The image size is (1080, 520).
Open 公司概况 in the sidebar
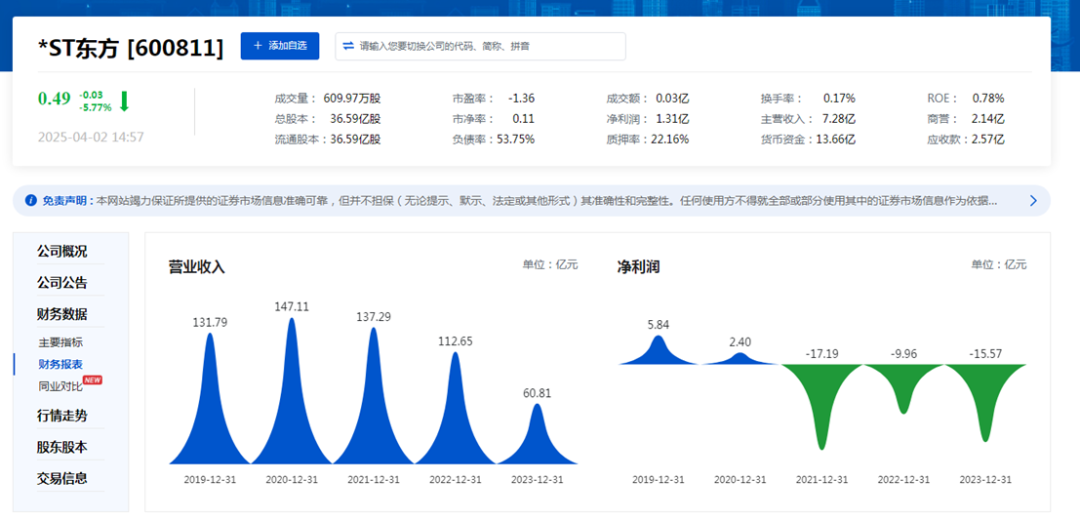pyautogui.click(x=62, y=251)
